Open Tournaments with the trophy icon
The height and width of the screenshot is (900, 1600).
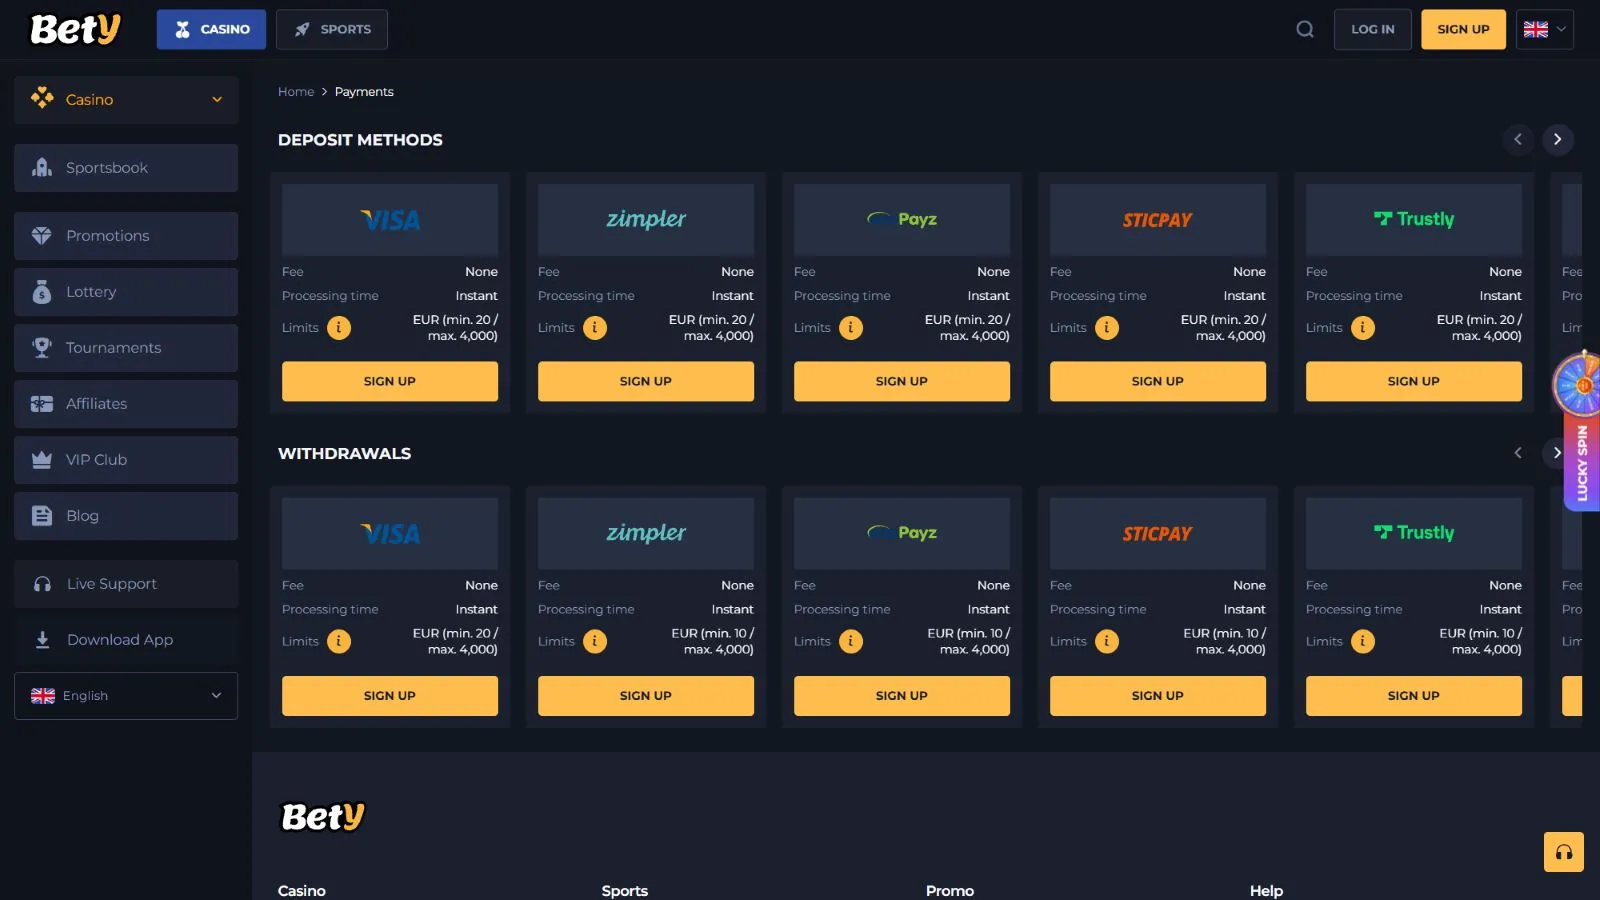(x=42, y=348)
